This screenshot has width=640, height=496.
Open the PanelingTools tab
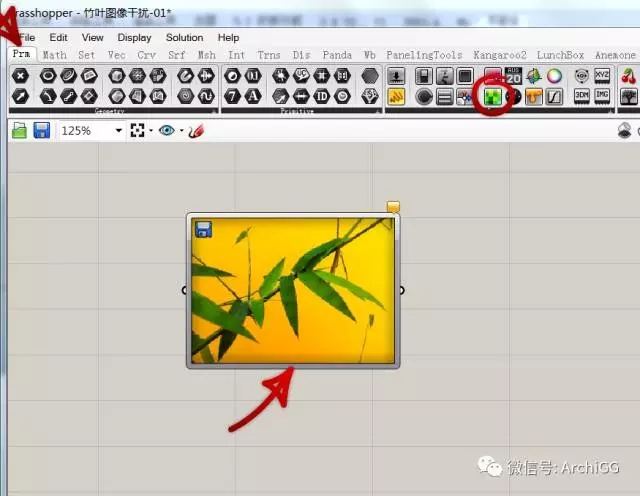424,55
